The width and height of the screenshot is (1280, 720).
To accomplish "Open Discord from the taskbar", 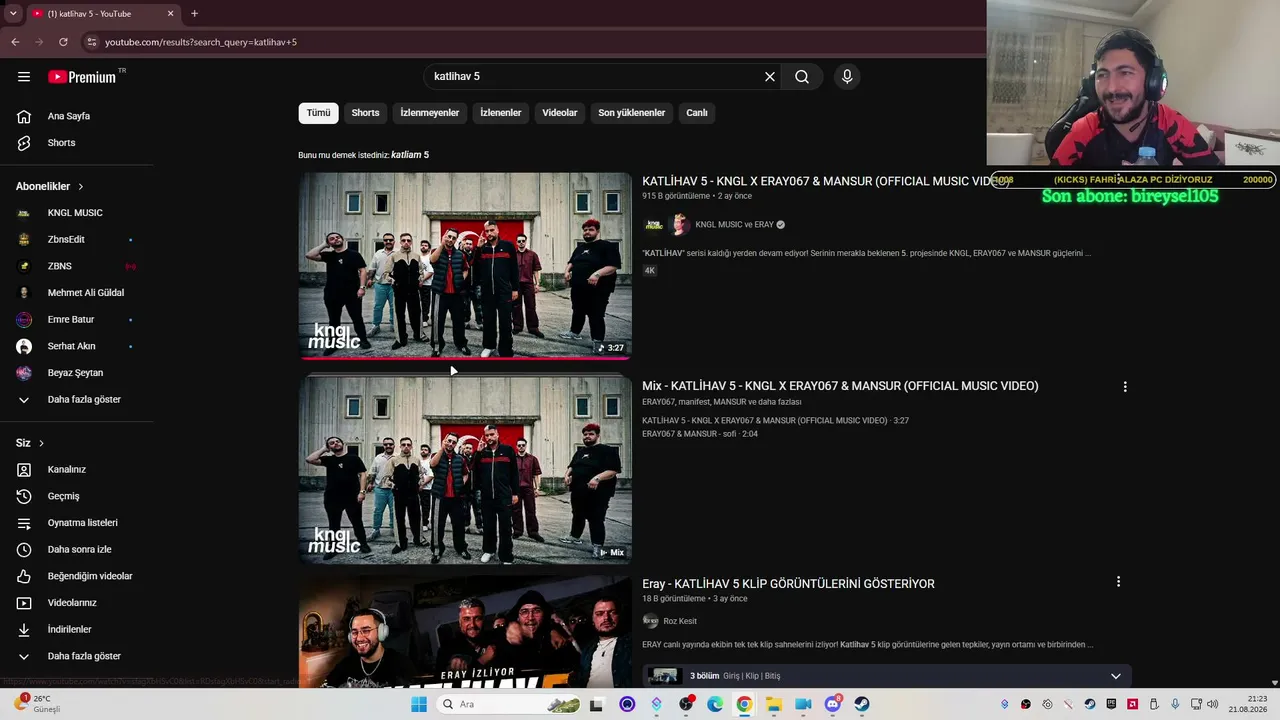I will [x=833, y=704].
